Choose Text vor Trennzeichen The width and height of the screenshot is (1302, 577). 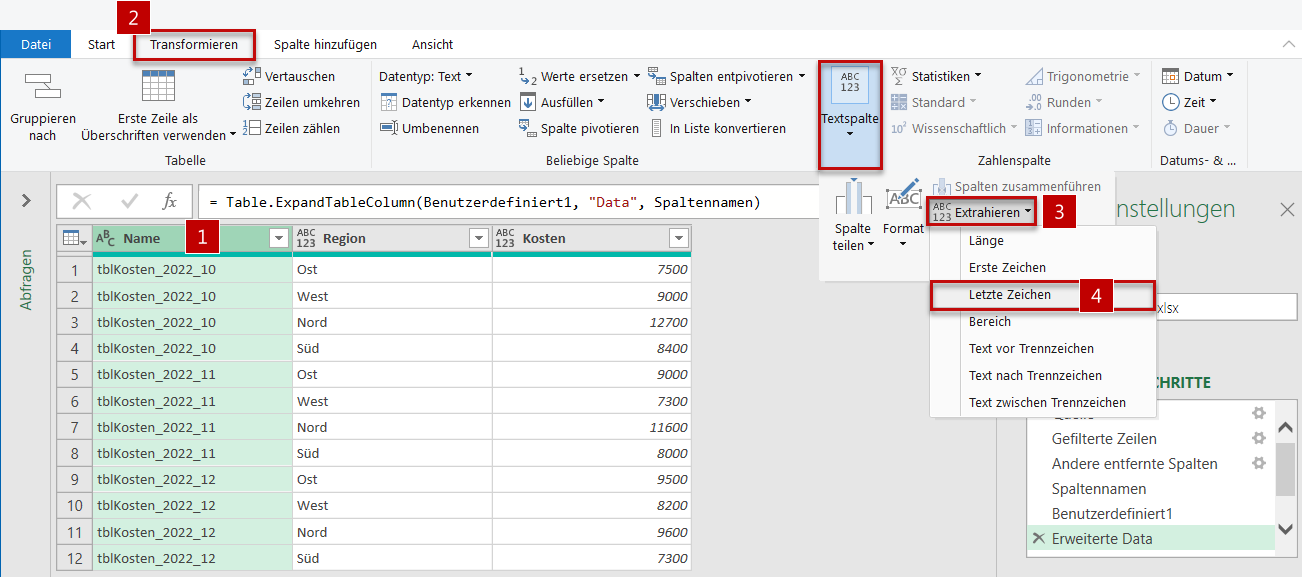(x=1042, y=348)
